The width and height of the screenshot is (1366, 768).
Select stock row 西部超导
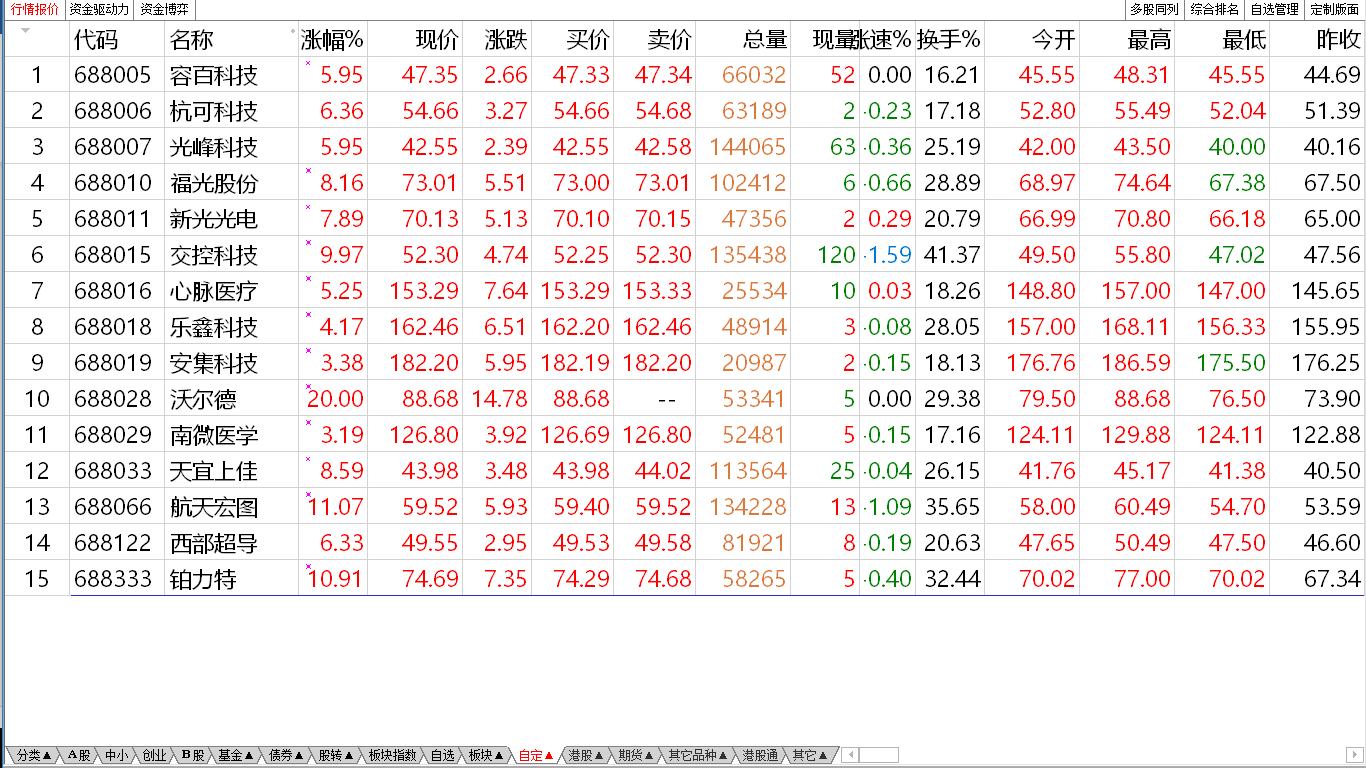[x=683, y=543]
